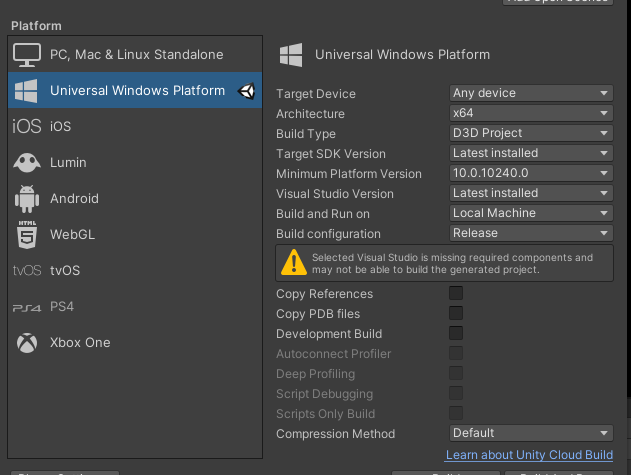Image resolution: width=631 pixels, height=475 pixels.
Task: Tick the Copy PDB files checkbox
Action: [x=456, y=314]
